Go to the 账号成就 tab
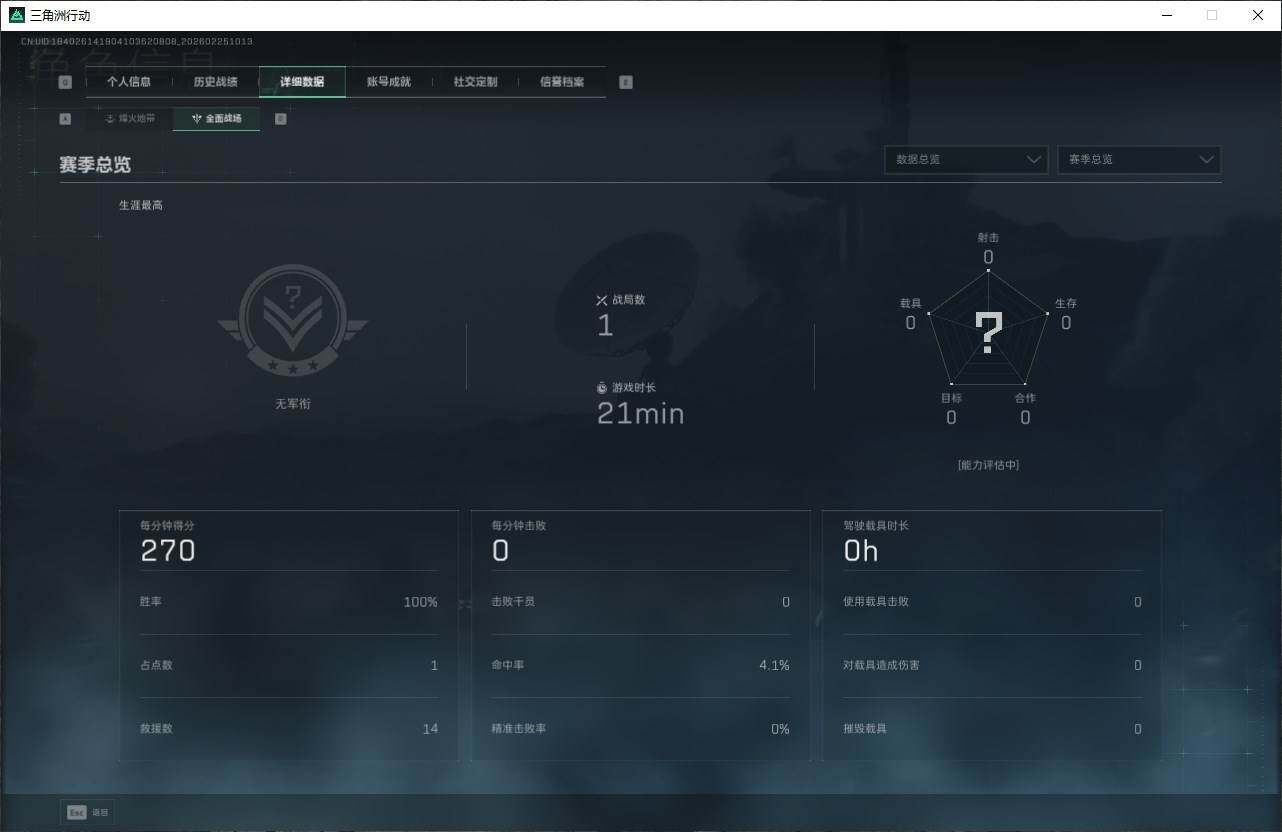 coord(389,82)
